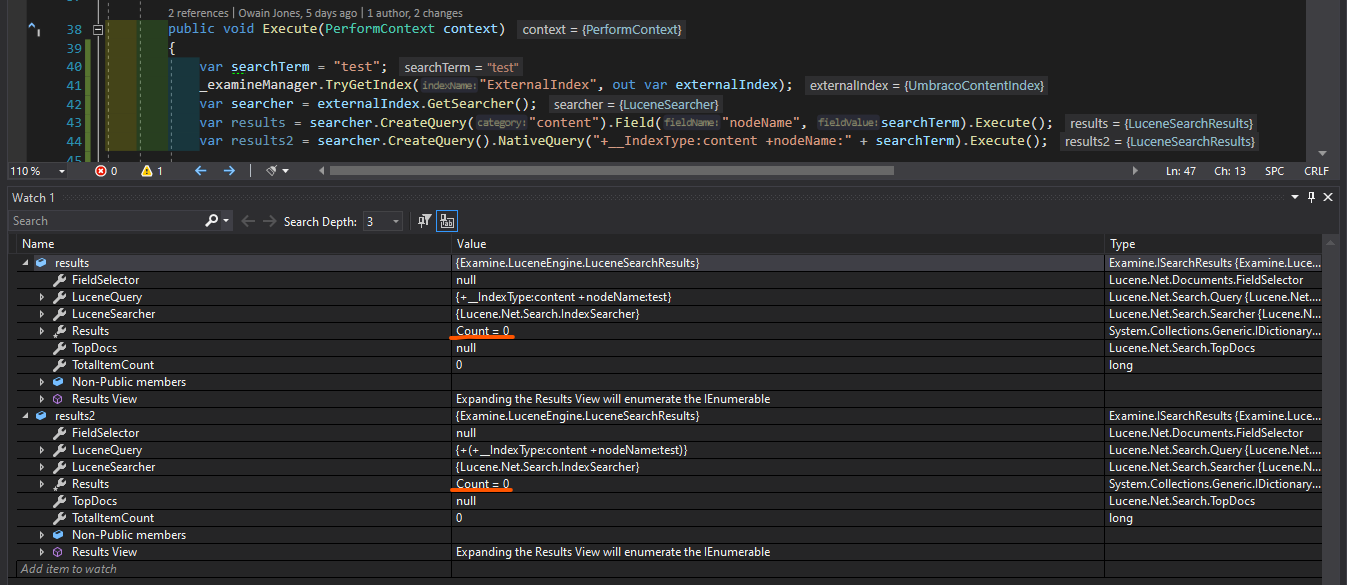Toggle the column display icon in Watch toolbar
Screen dimensions: 1347x585
(446, 221)
